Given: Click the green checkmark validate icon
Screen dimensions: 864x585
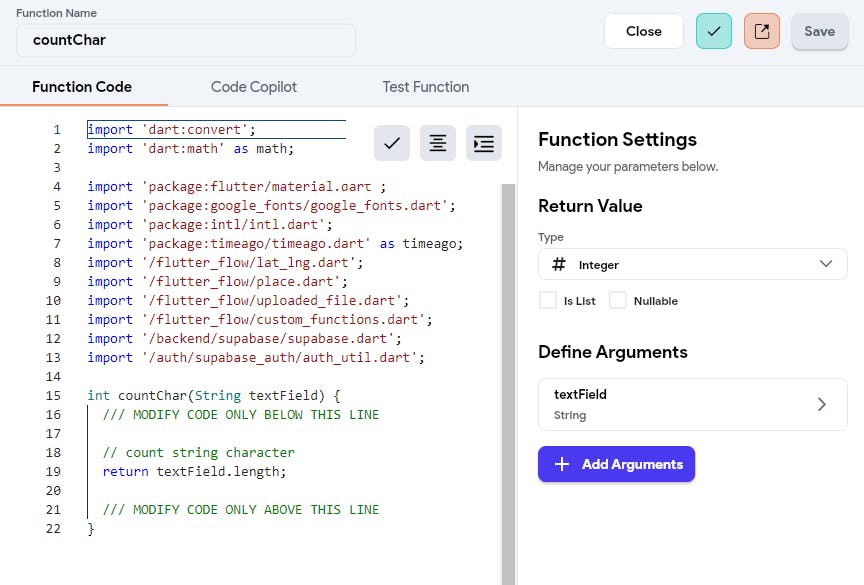Looking at the screenshot, I should coord(713,31).
